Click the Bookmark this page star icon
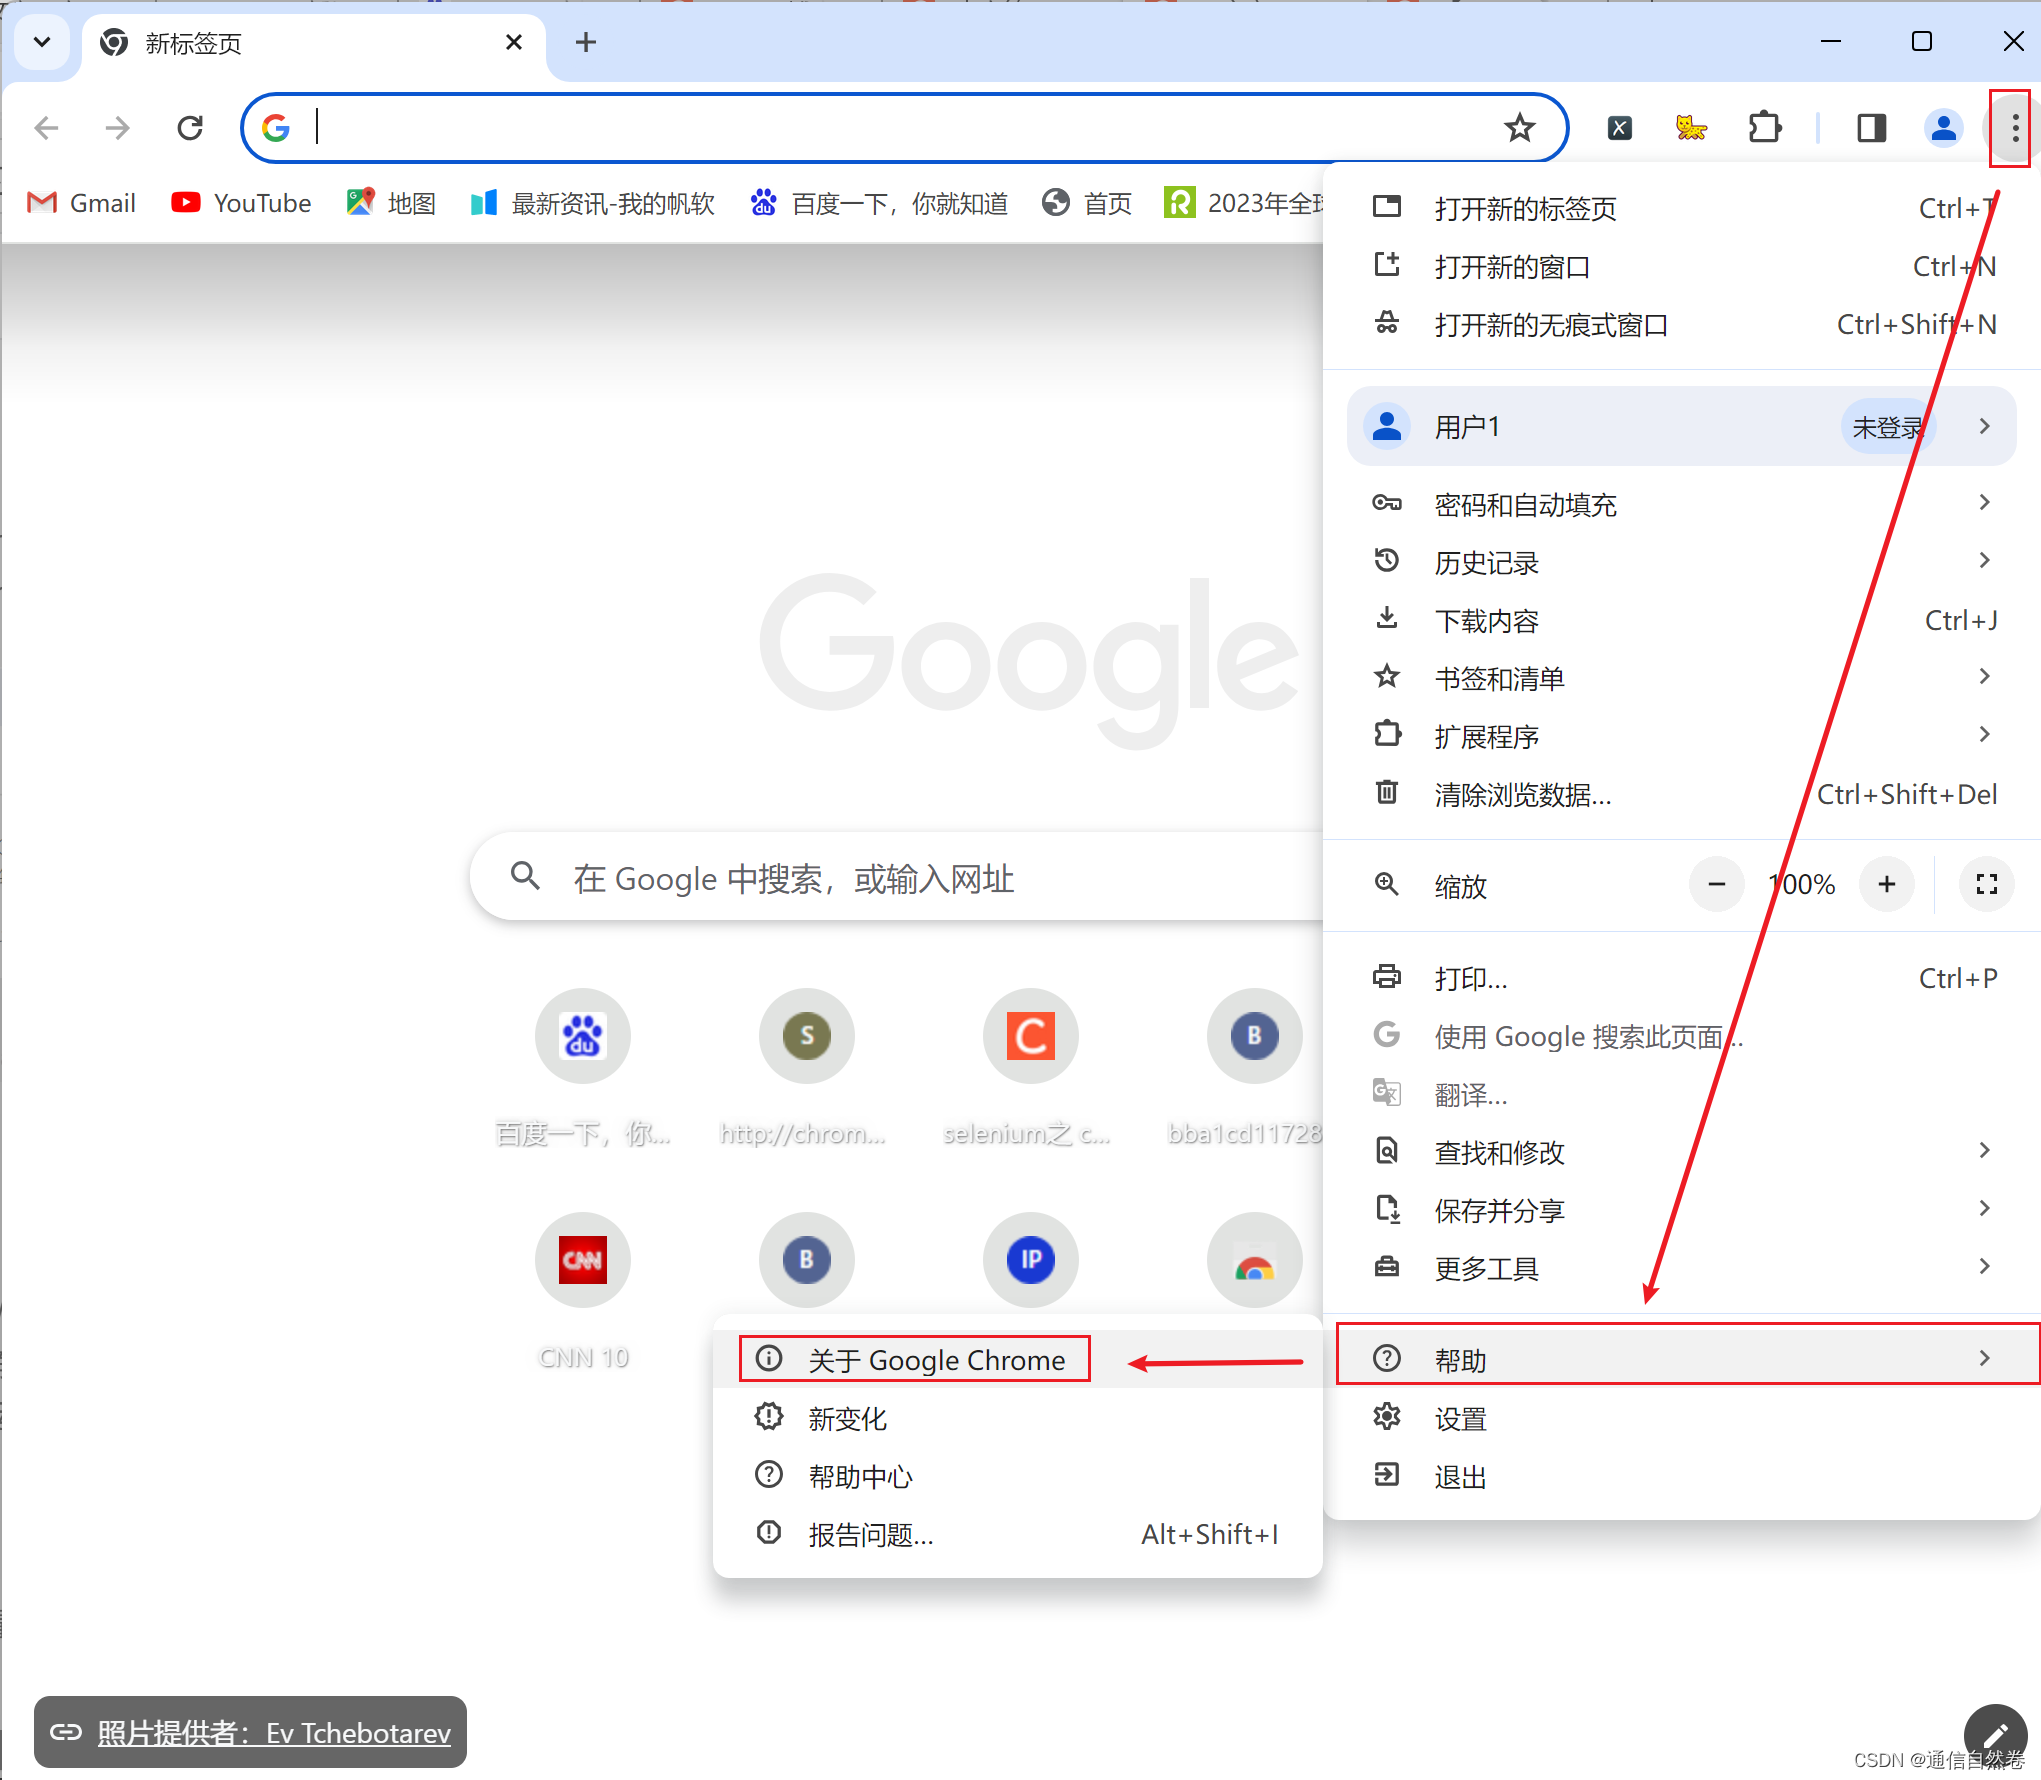The height and width of the screenshot is (1780, 2041). click(x=1519, y=127)
